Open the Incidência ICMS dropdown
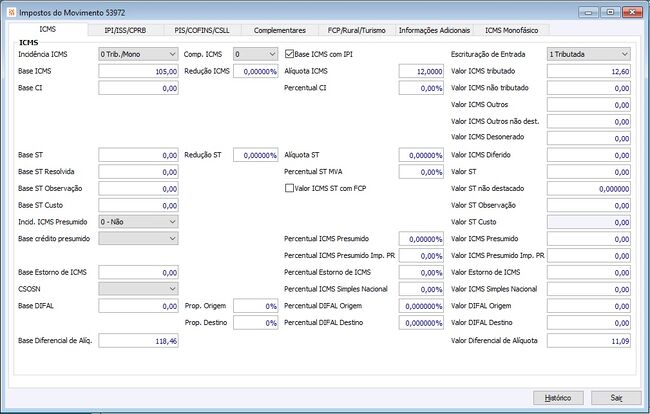Viewport: 650px width, 414px height. (x=138, y=54)
